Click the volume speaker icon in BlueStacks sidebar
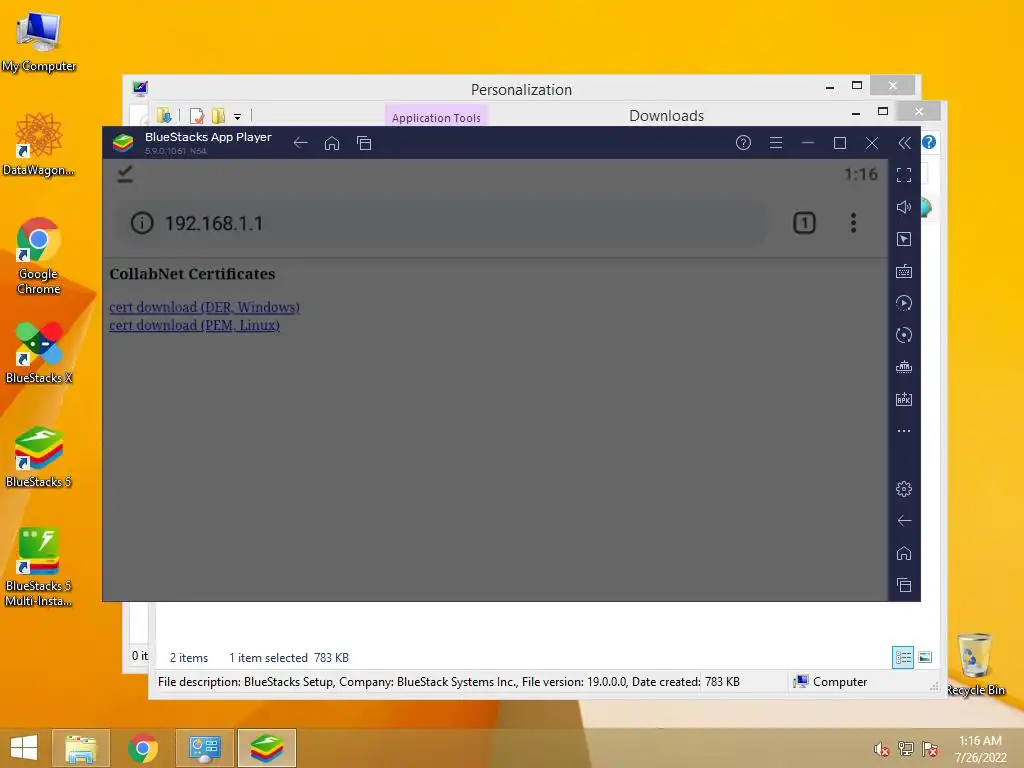This screenshot has width=1024, height=768. pyautogui.click(x=904, y=207)
